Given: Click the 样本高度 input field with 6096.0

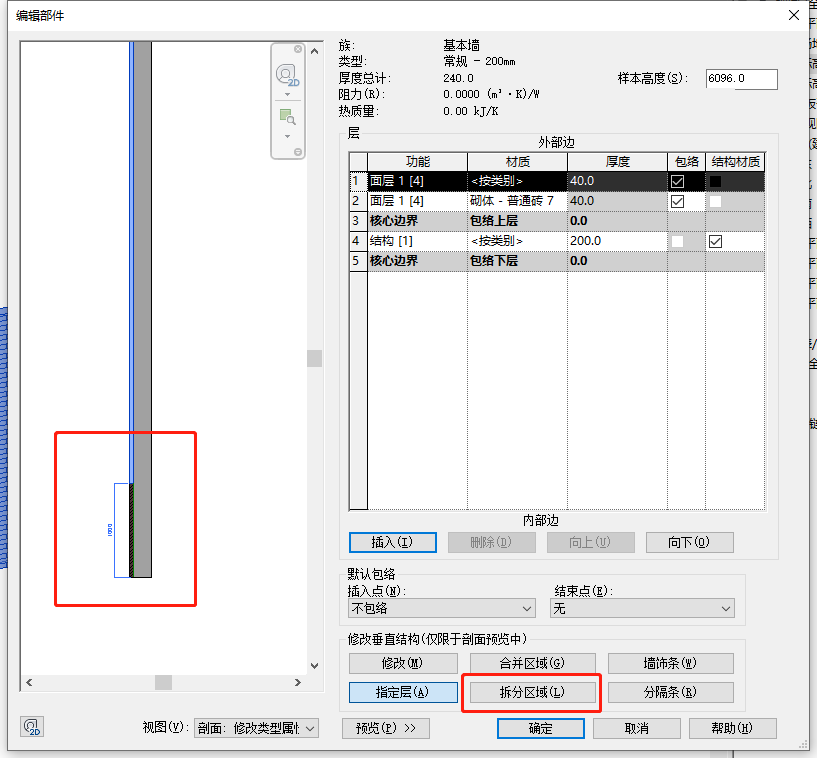Looking at the screenshot, I should 741,79.
